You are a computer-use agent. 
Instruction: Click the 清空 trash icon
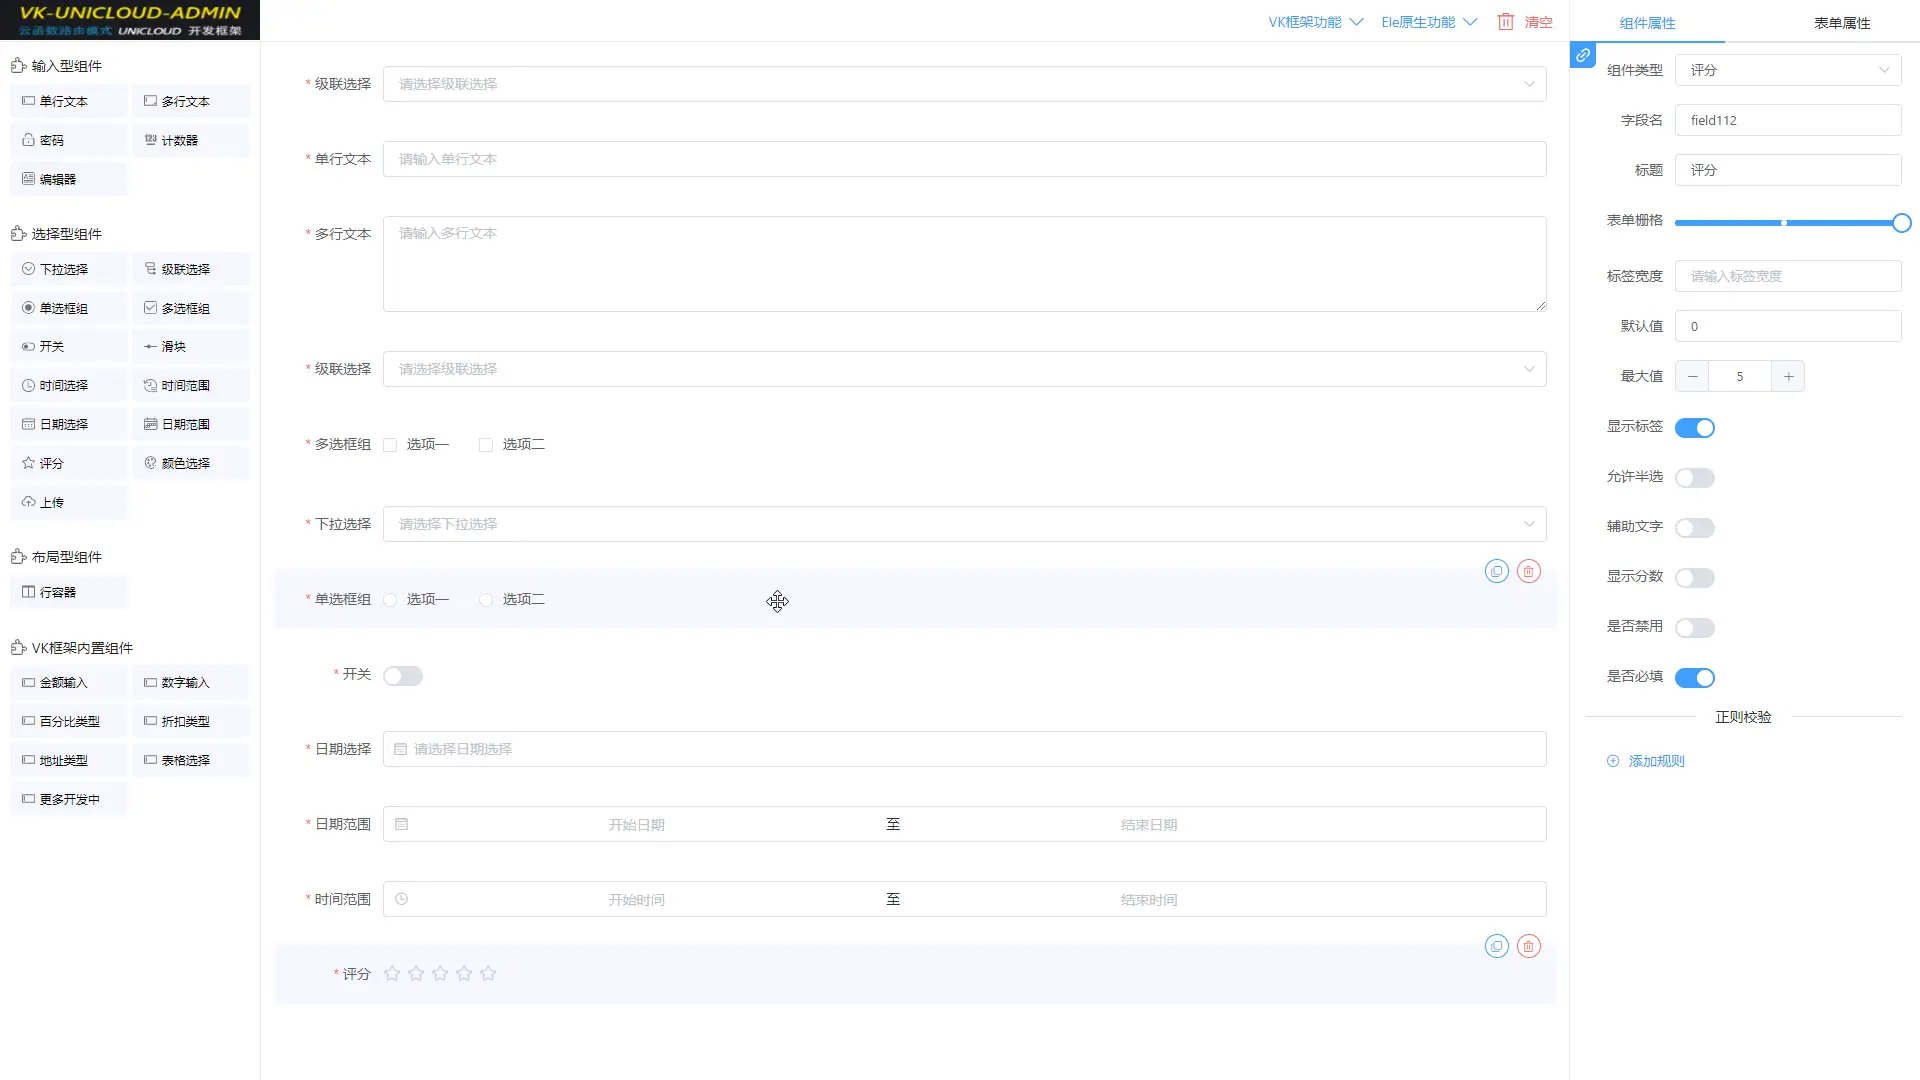[1505, 22]
